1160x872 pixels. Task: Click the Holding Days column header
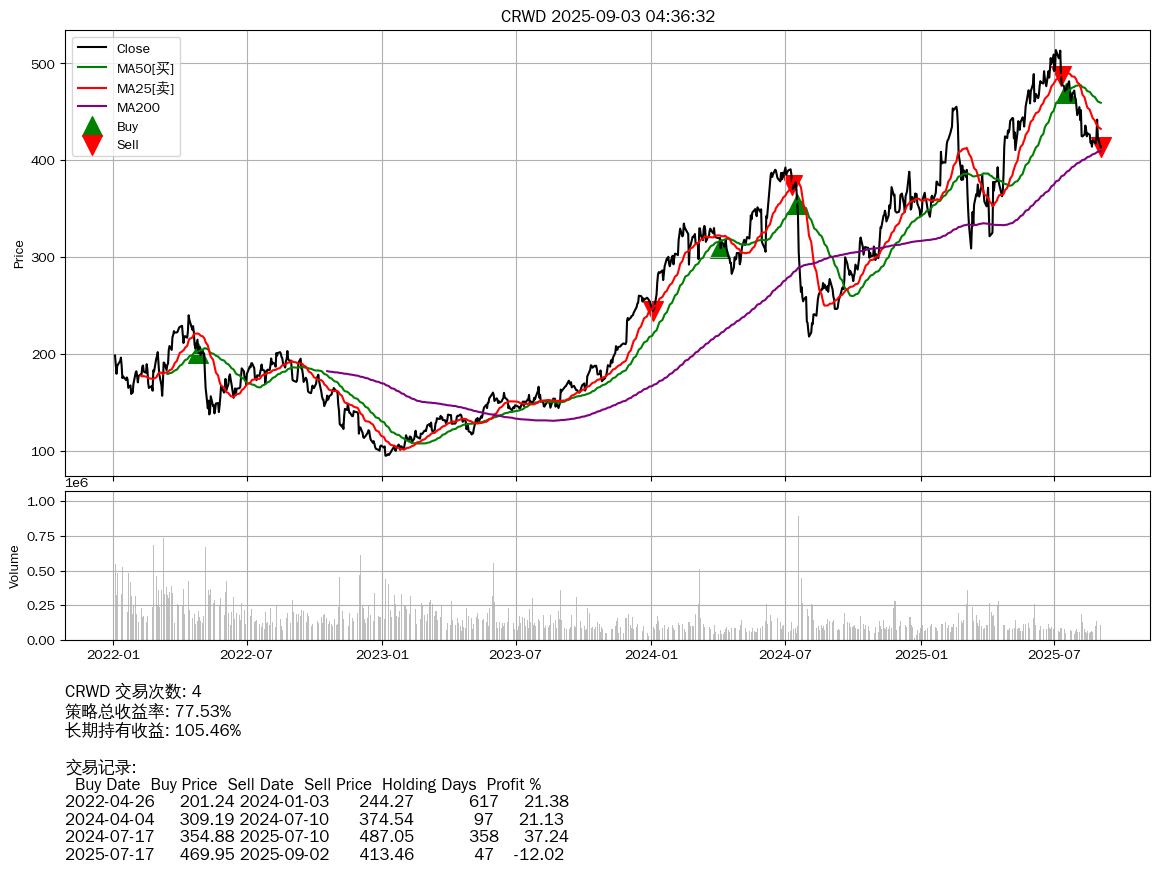(x=429, y=785)
